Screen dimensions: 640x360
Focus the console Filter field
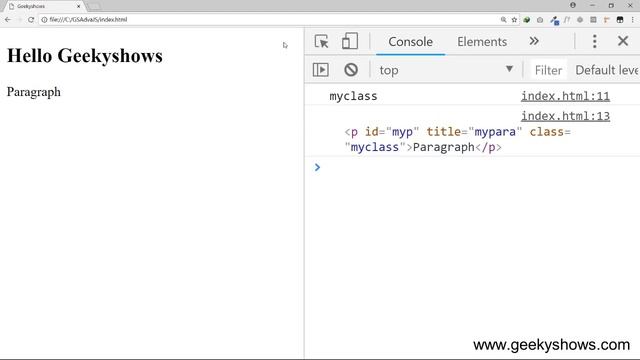pos(548,70)
